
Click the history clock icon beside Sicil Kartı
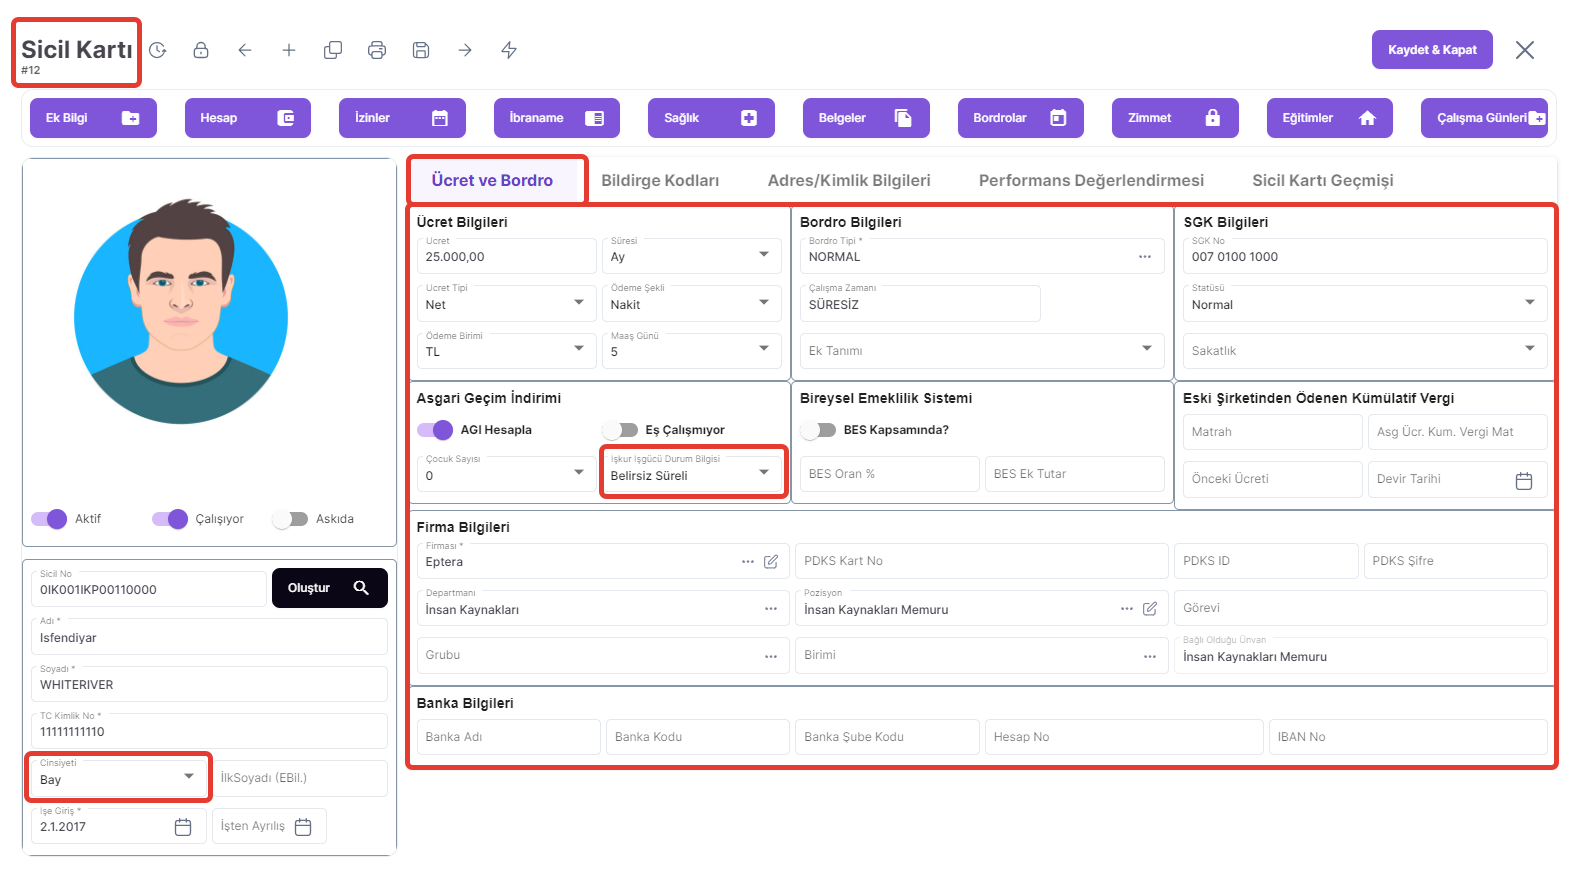[157, 50]
